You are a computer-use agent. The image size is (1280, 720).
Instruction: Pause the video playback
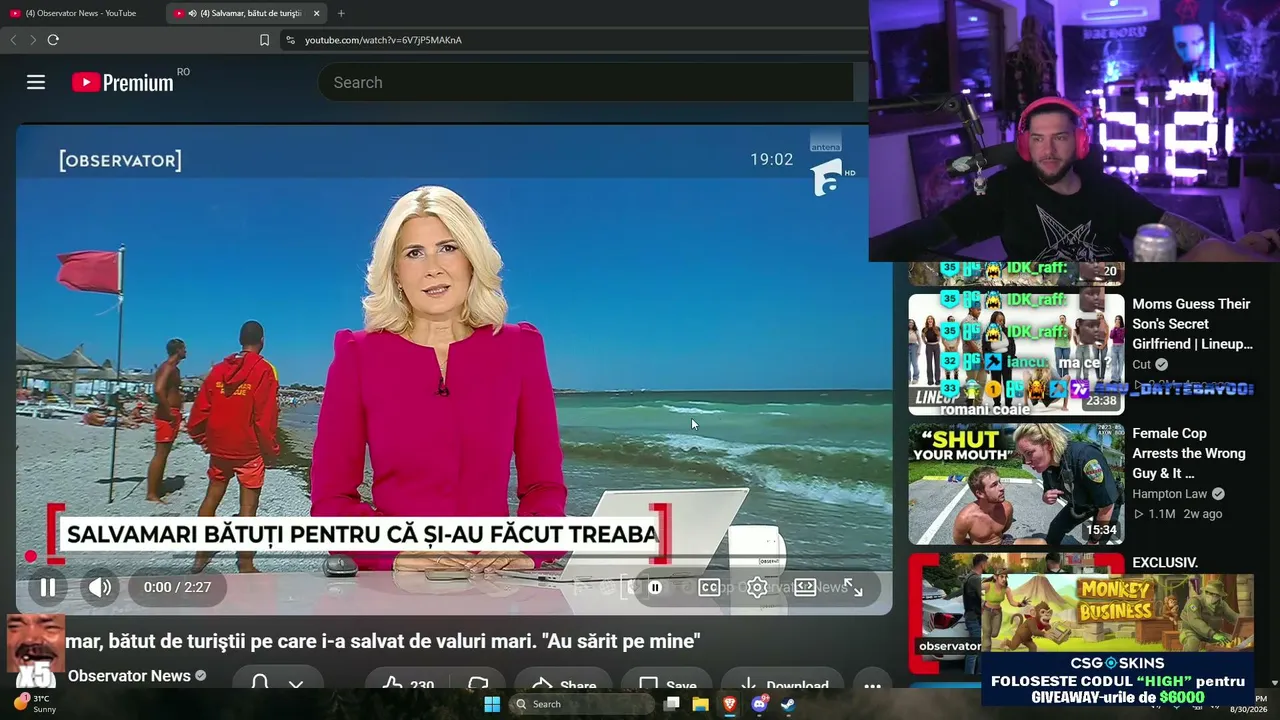coord(47,587)
